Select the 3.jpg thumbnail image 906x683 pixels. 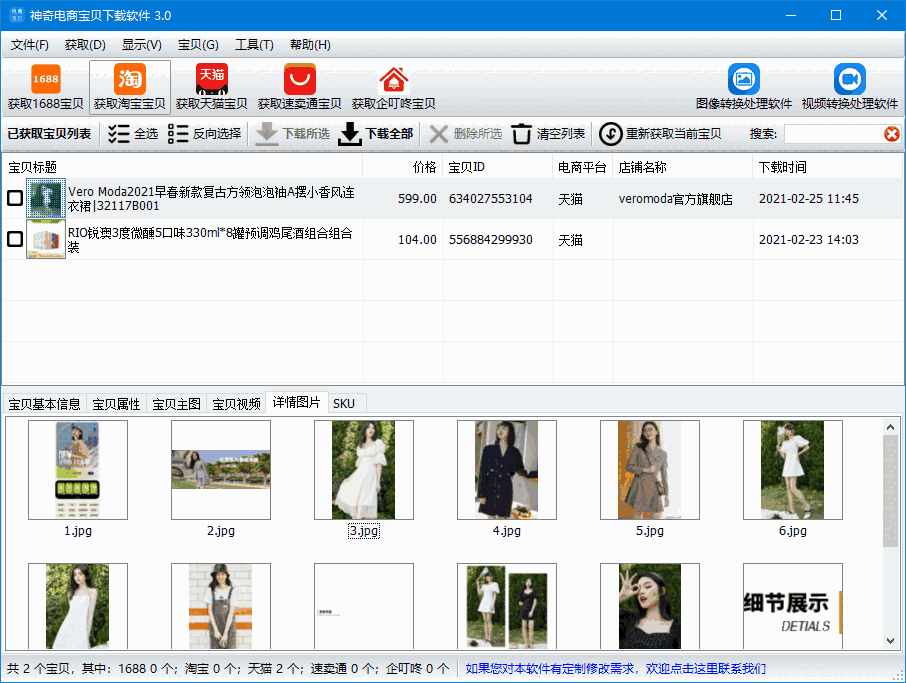point(364,470)
